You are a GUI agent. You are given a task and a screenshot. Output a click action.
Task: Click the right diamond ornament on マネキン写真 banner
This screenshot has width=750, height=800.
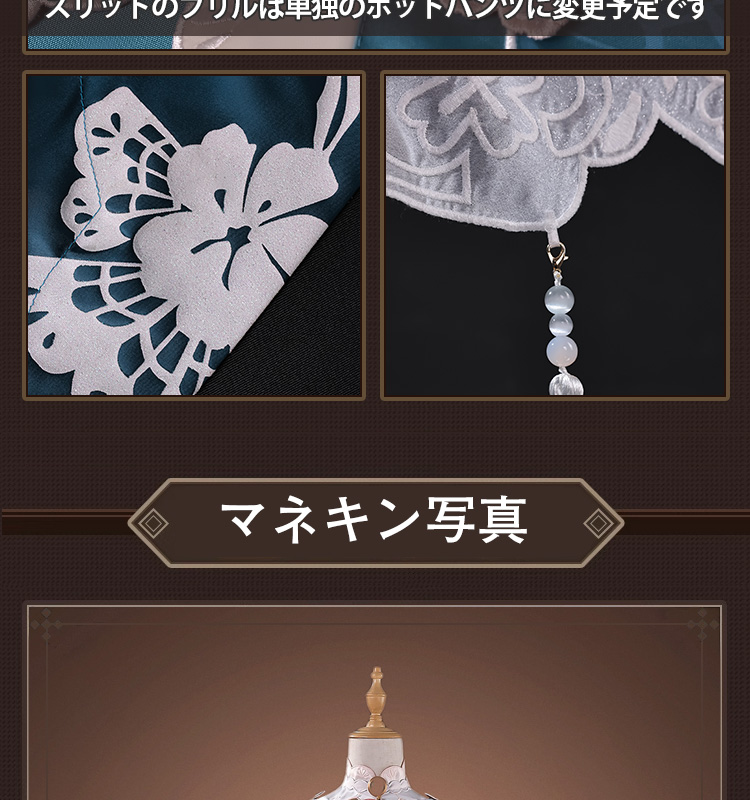(x=598, y=523)
